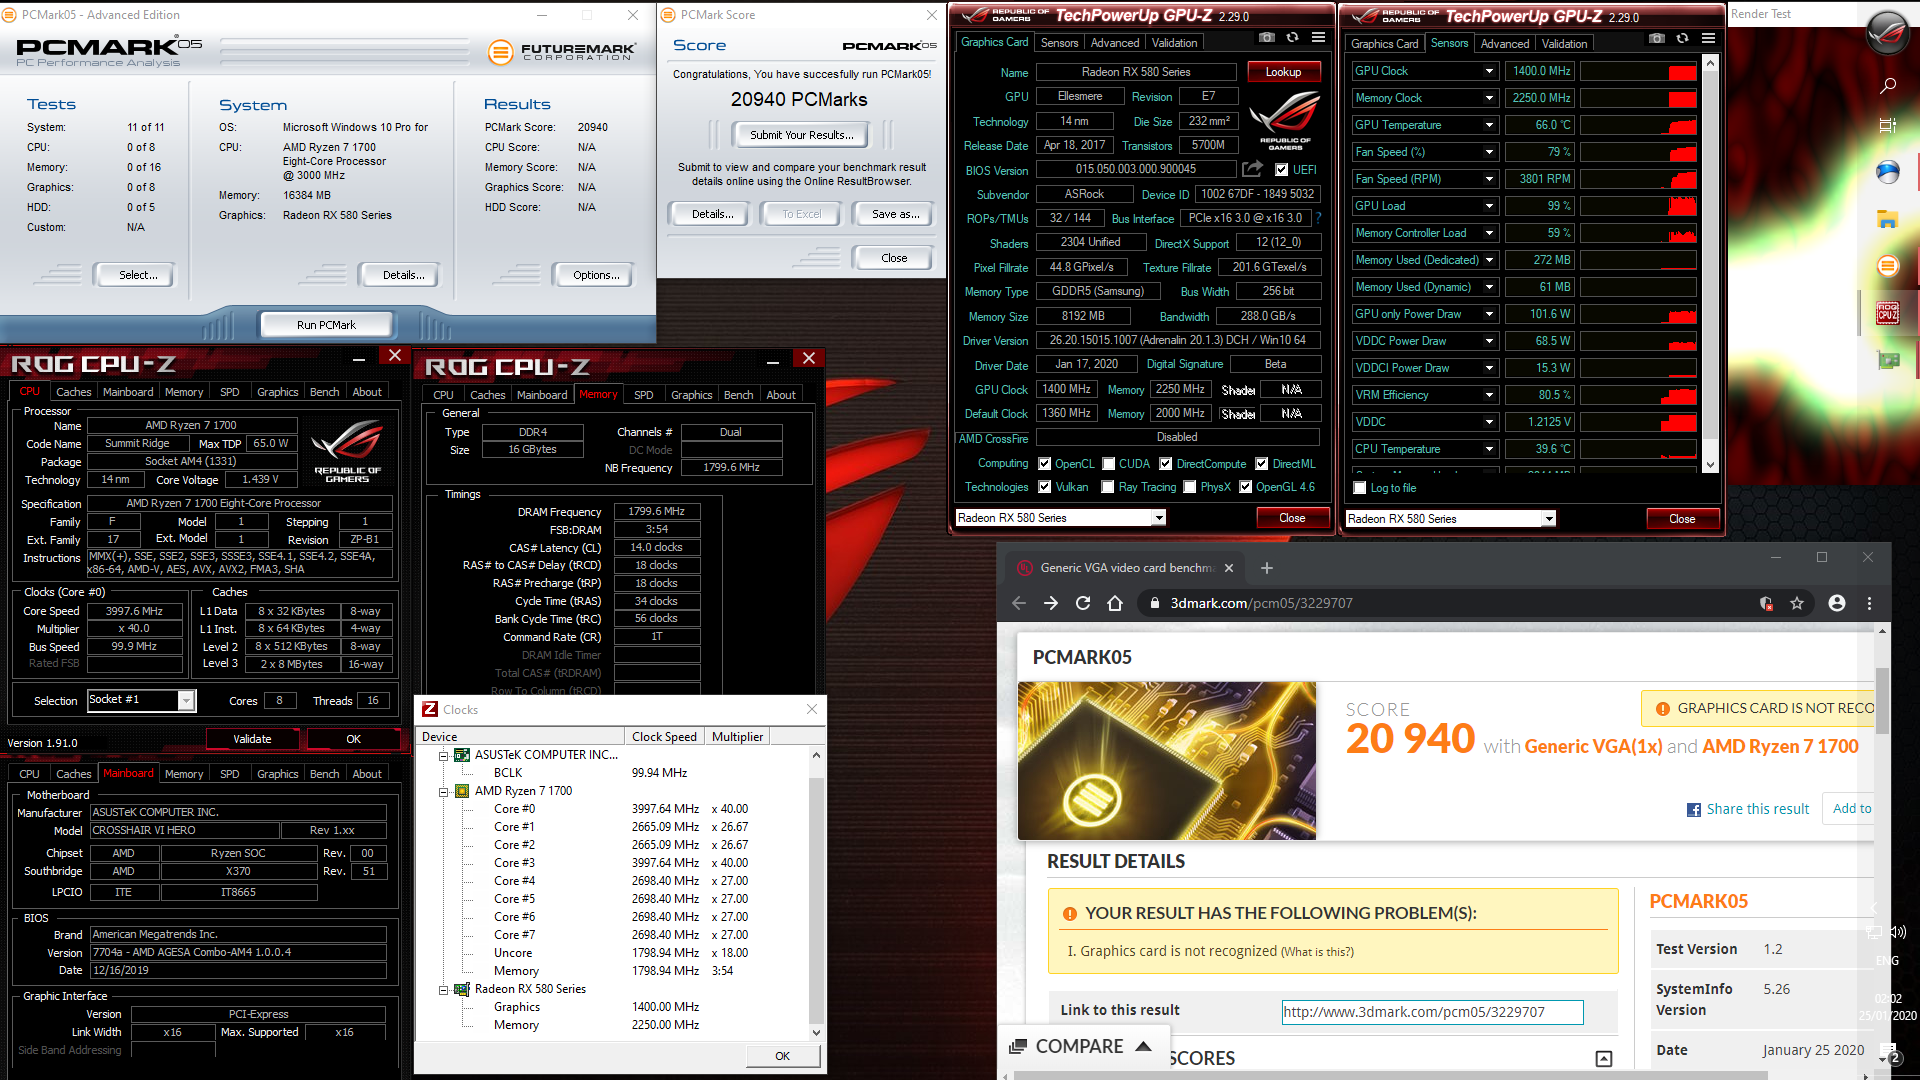Click the Chrome home button
This screenshot has width=1920, height=1080.
1115,603
